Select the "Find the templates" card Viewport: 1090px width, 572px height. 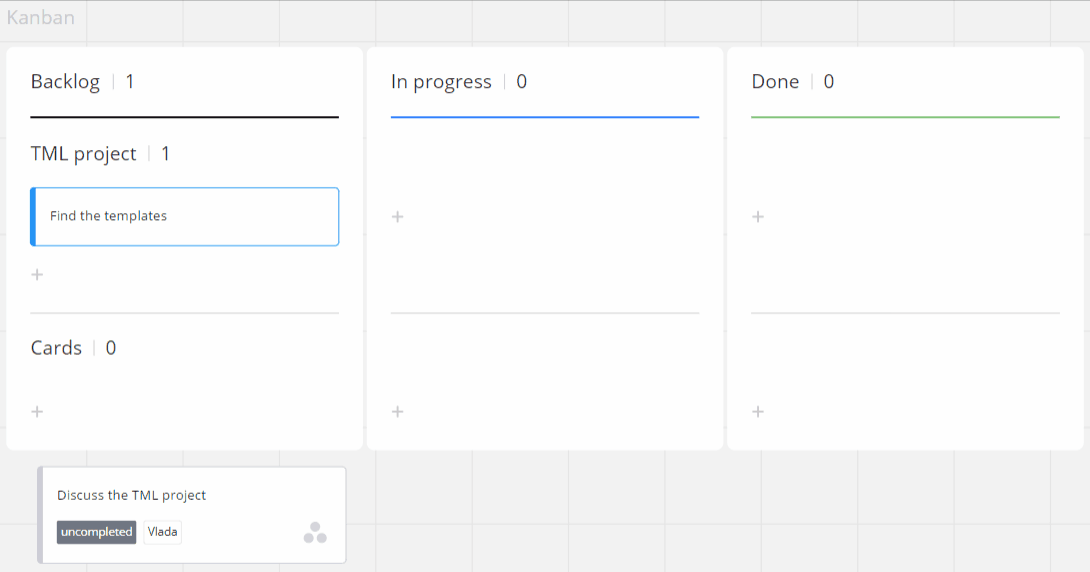pos(185,216)
